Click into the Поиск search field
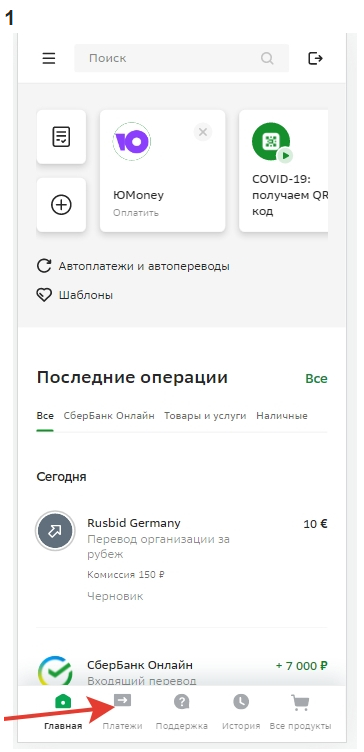 [x=181, y=59]
